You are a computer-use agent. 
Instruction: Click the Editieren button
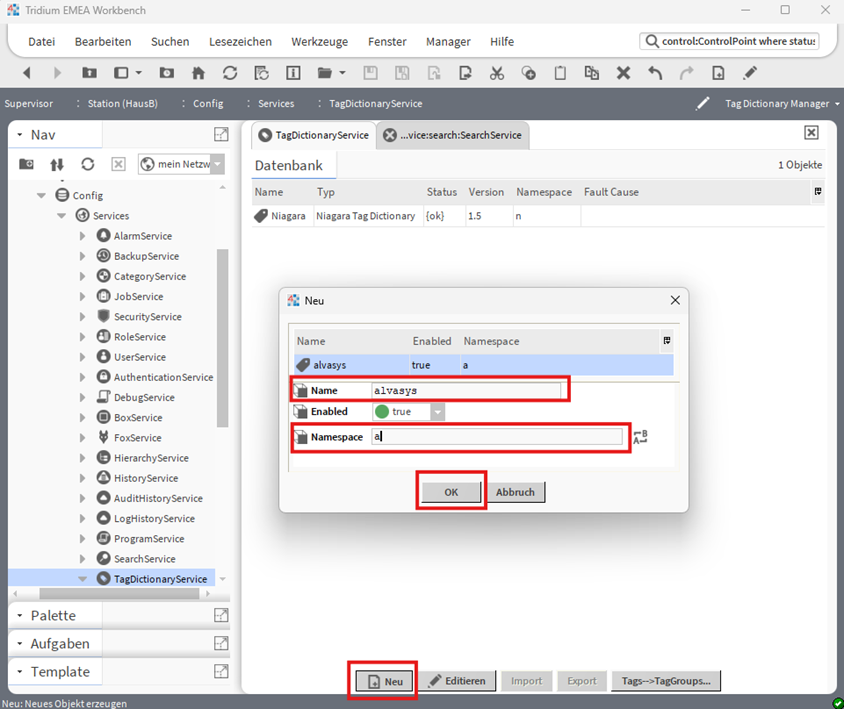(x=457, y=681)
